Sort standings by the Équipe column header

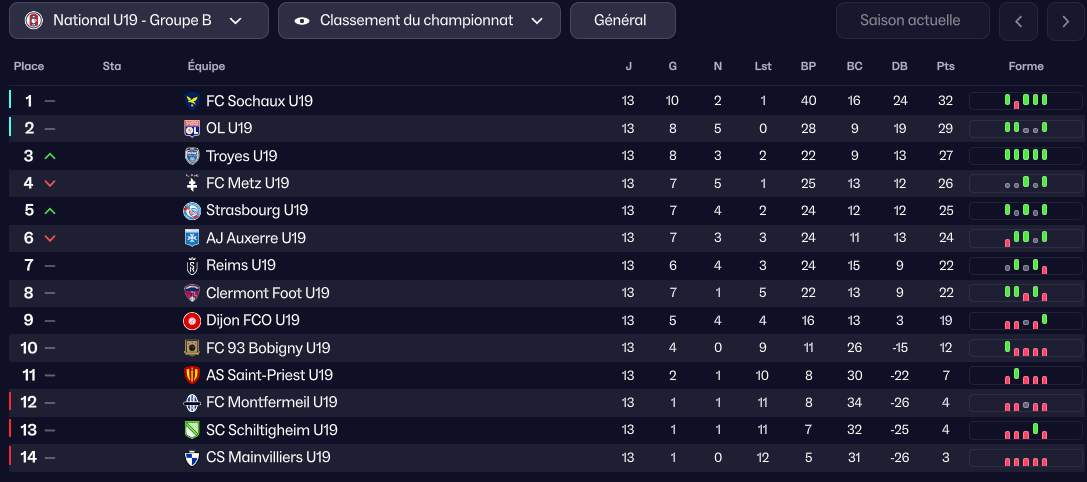(206, 67)
